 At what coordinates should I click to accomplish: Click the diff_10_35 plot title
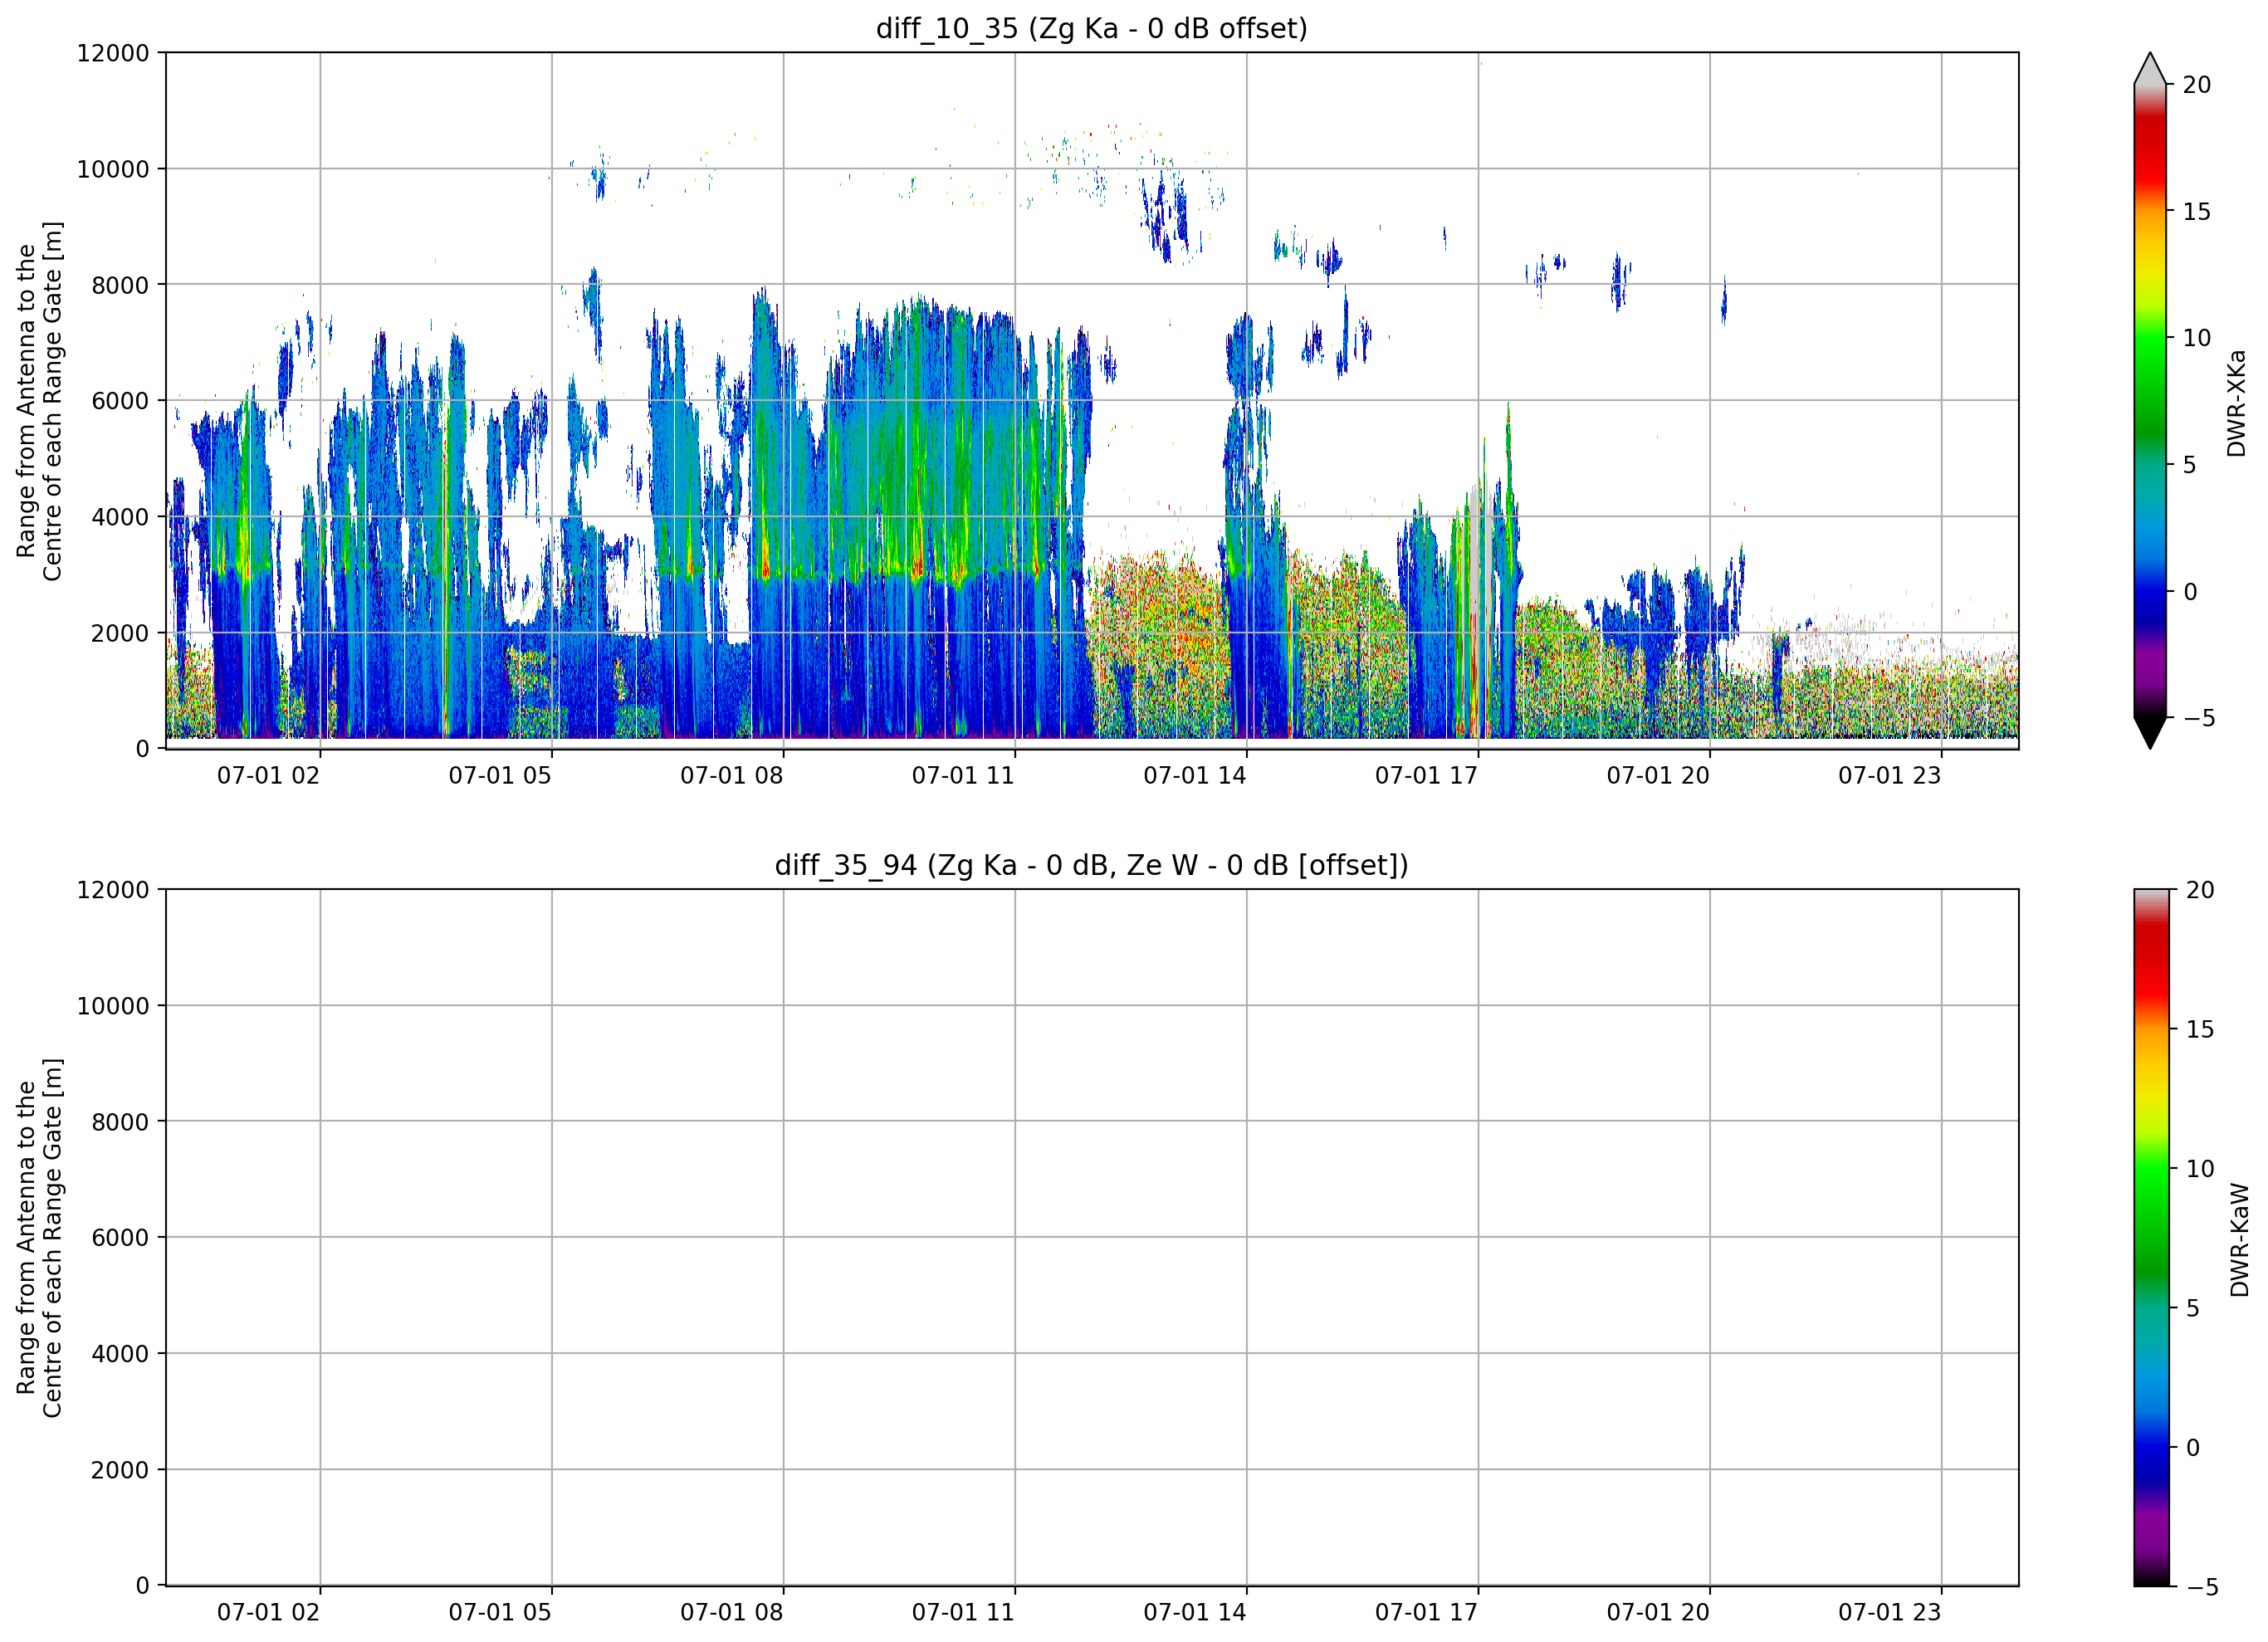click(x=1091, y=28)
